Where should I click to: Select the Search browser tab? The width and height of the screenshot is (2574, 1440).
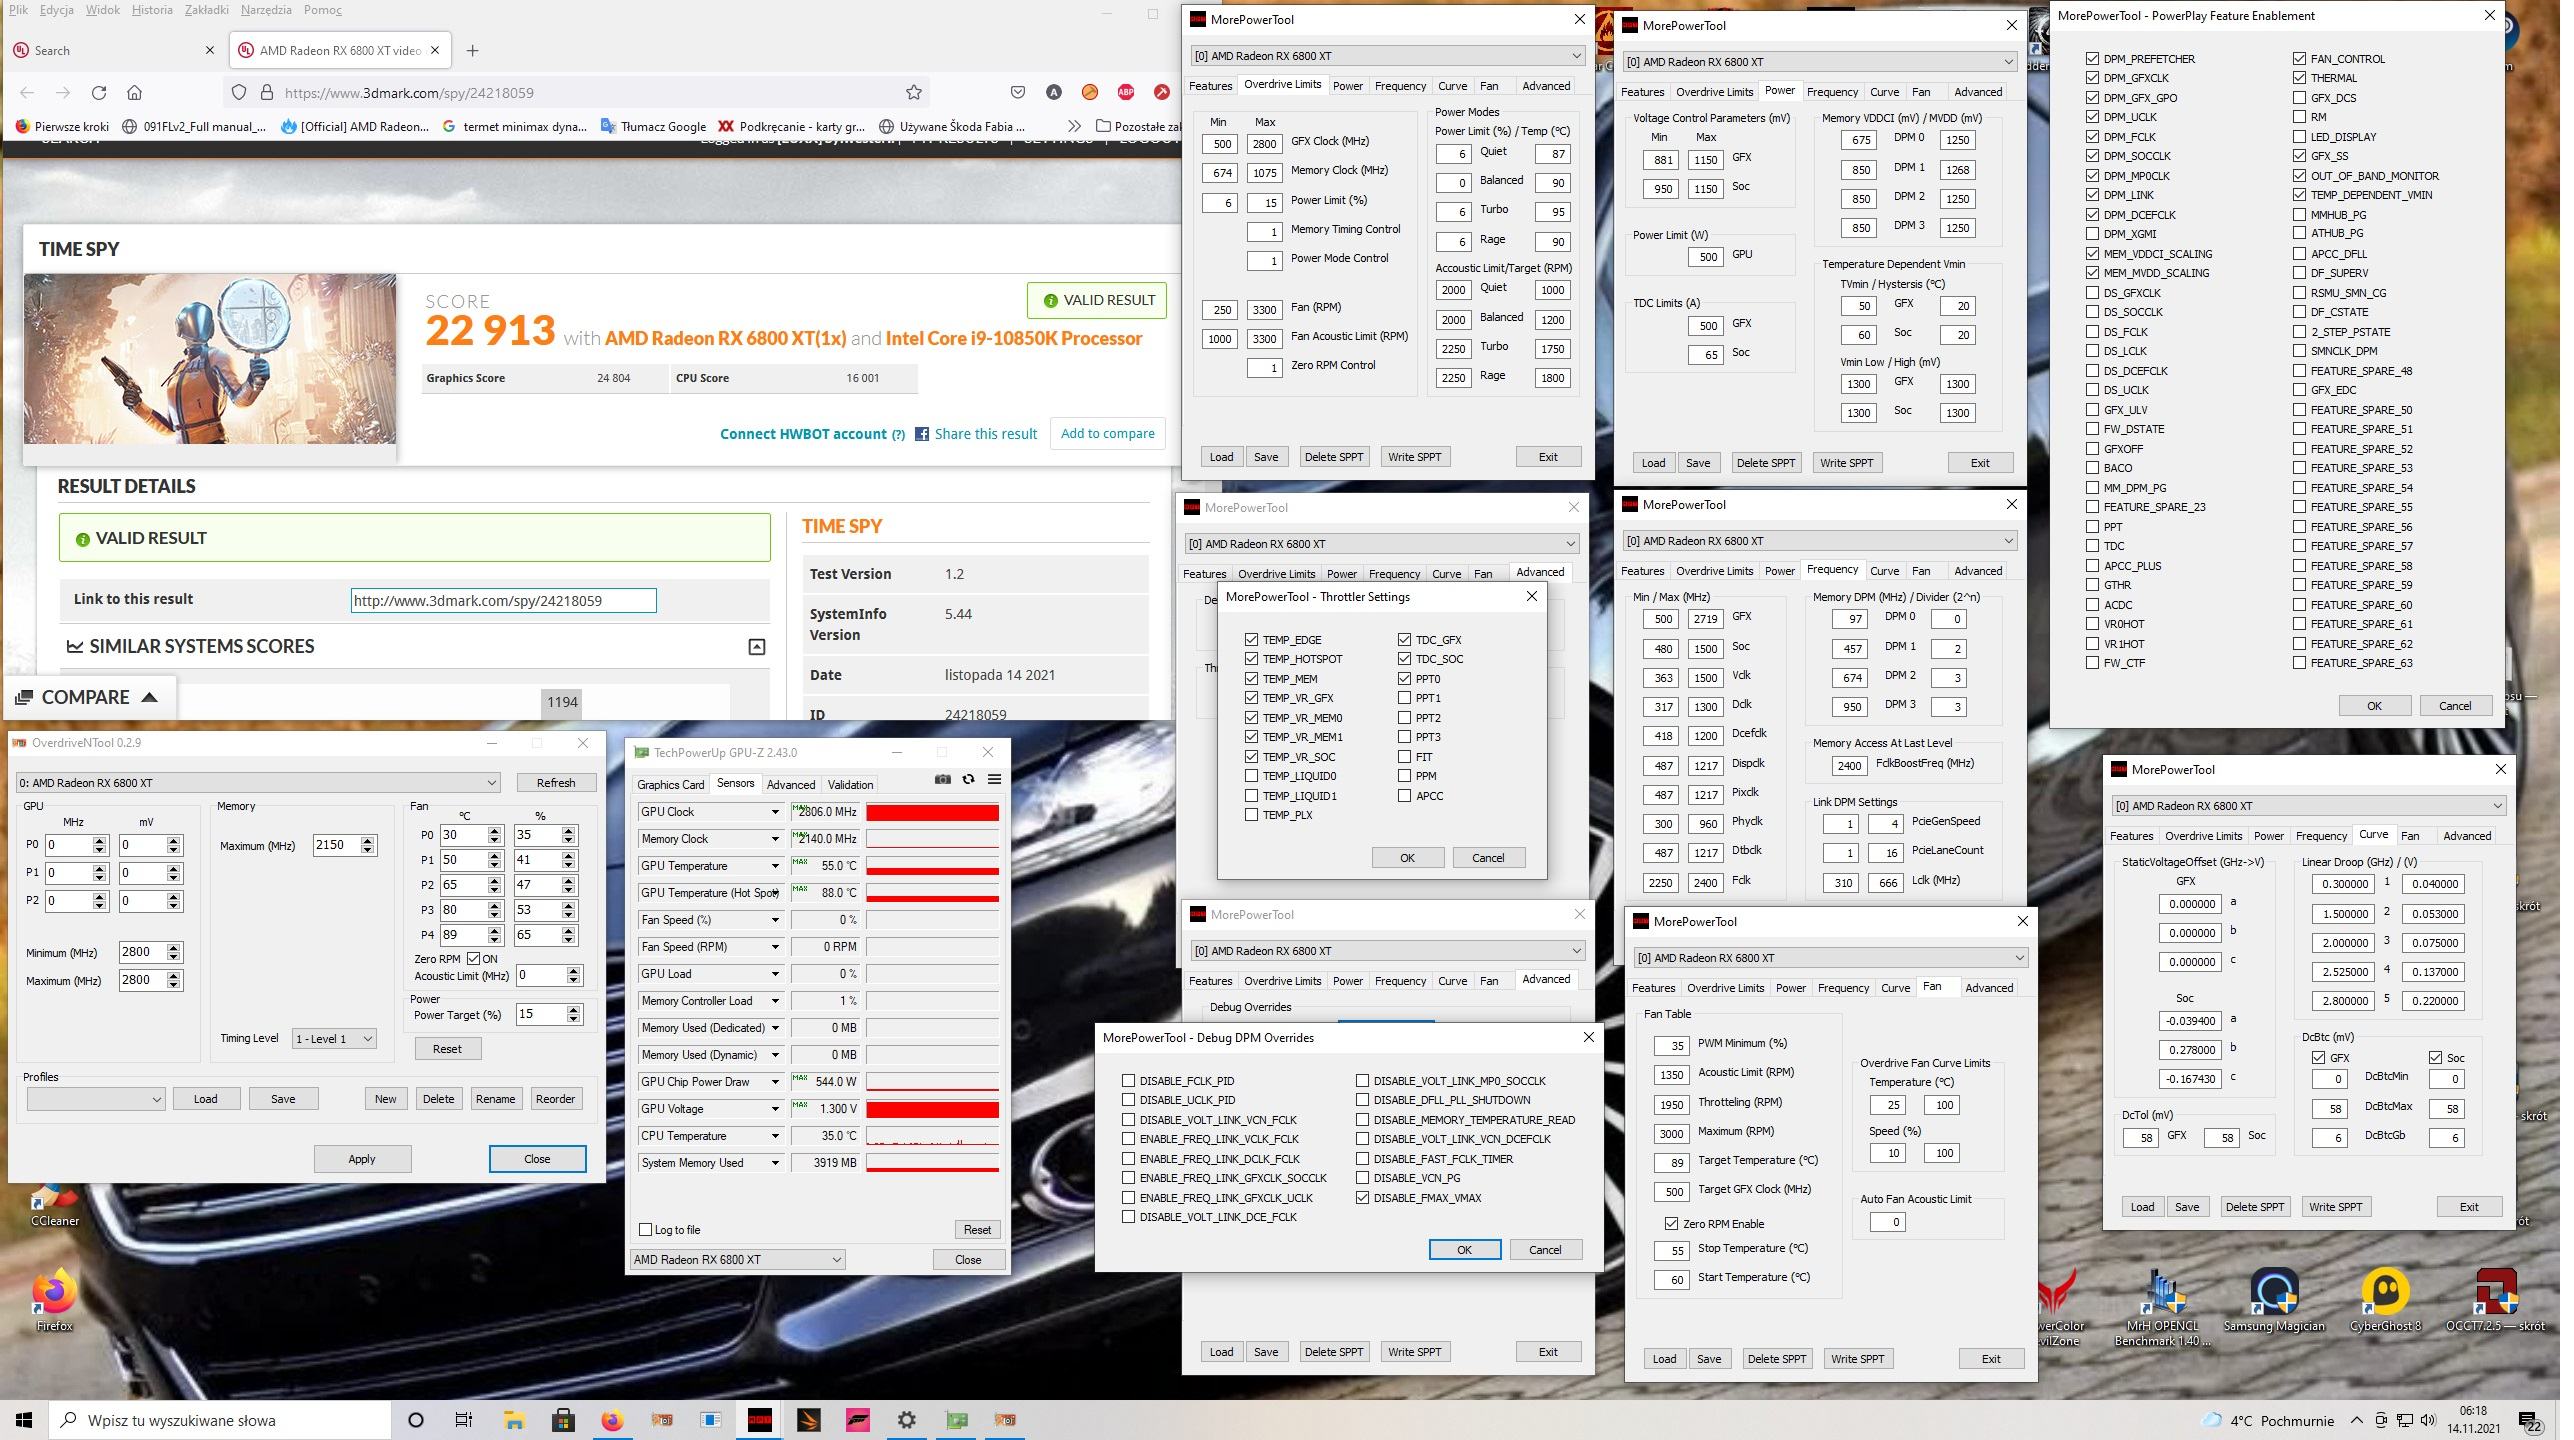tap(110, 51)
